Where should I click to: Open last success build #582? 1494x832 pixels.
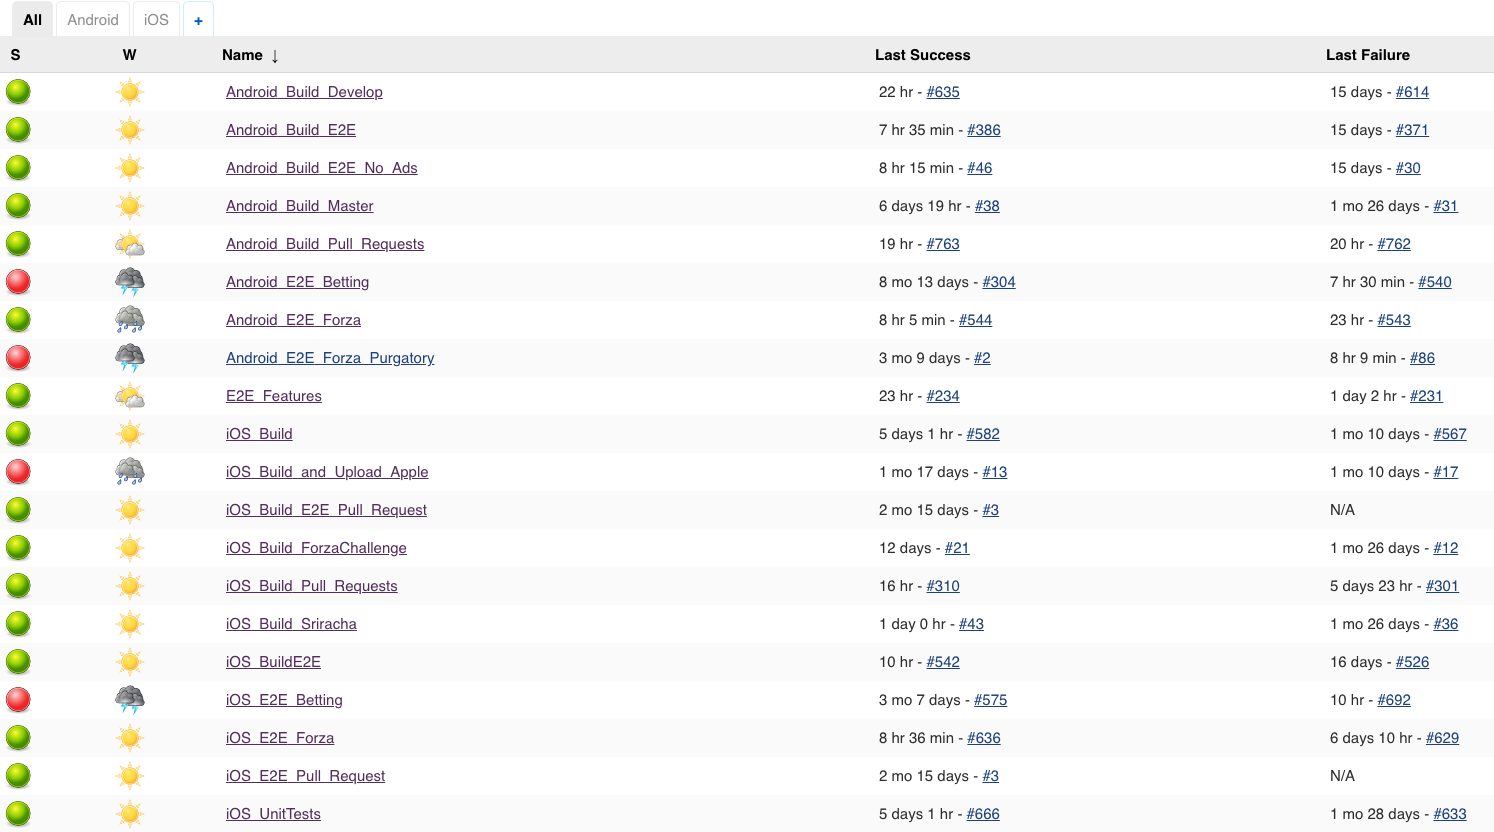click(983, 434)
